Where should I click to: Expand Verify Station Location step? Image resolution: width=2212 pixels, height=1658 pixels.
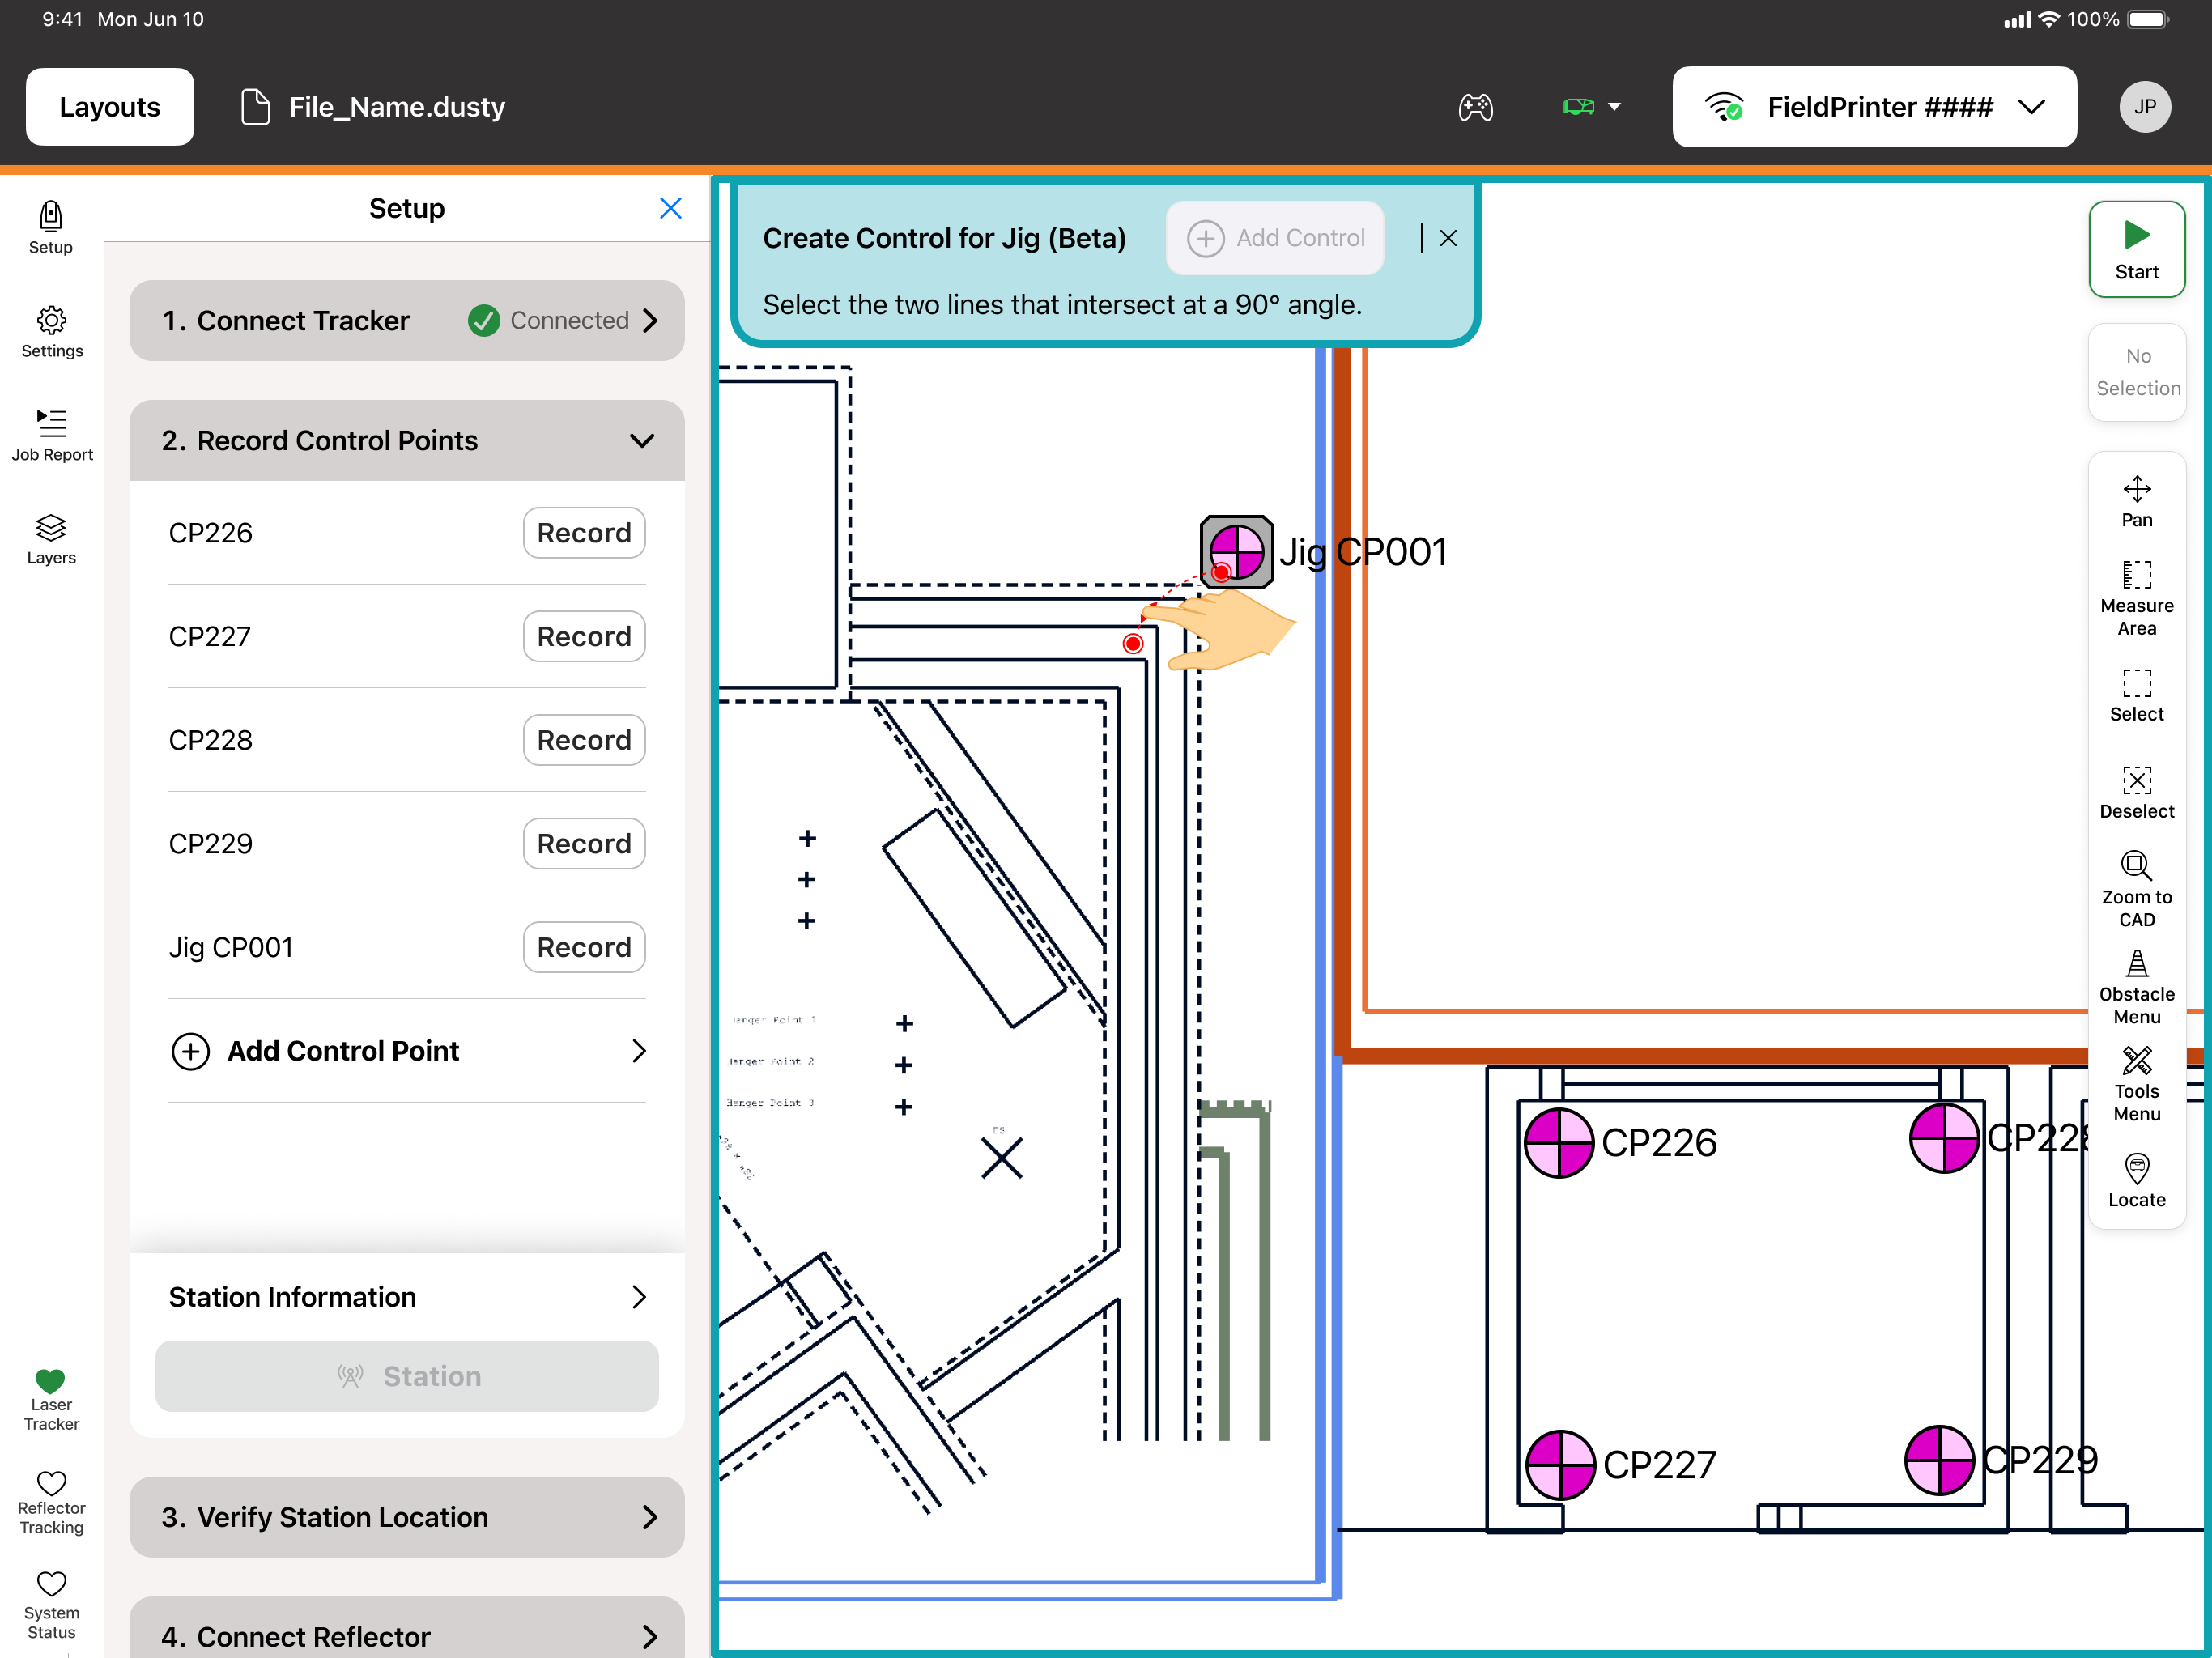[407, 1516]
